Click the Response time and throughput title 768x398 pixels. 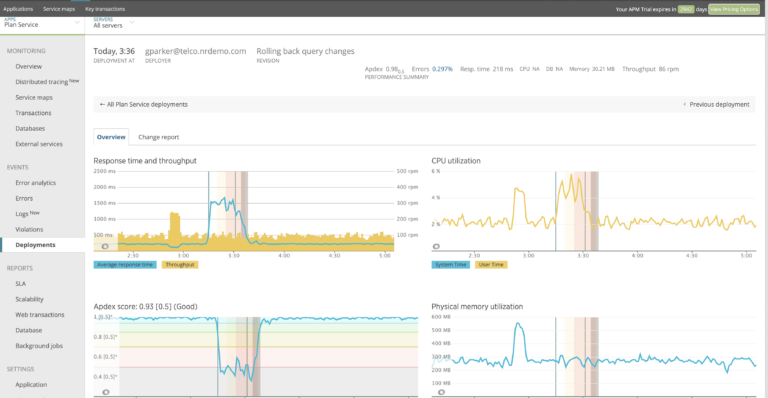[145, 161]
